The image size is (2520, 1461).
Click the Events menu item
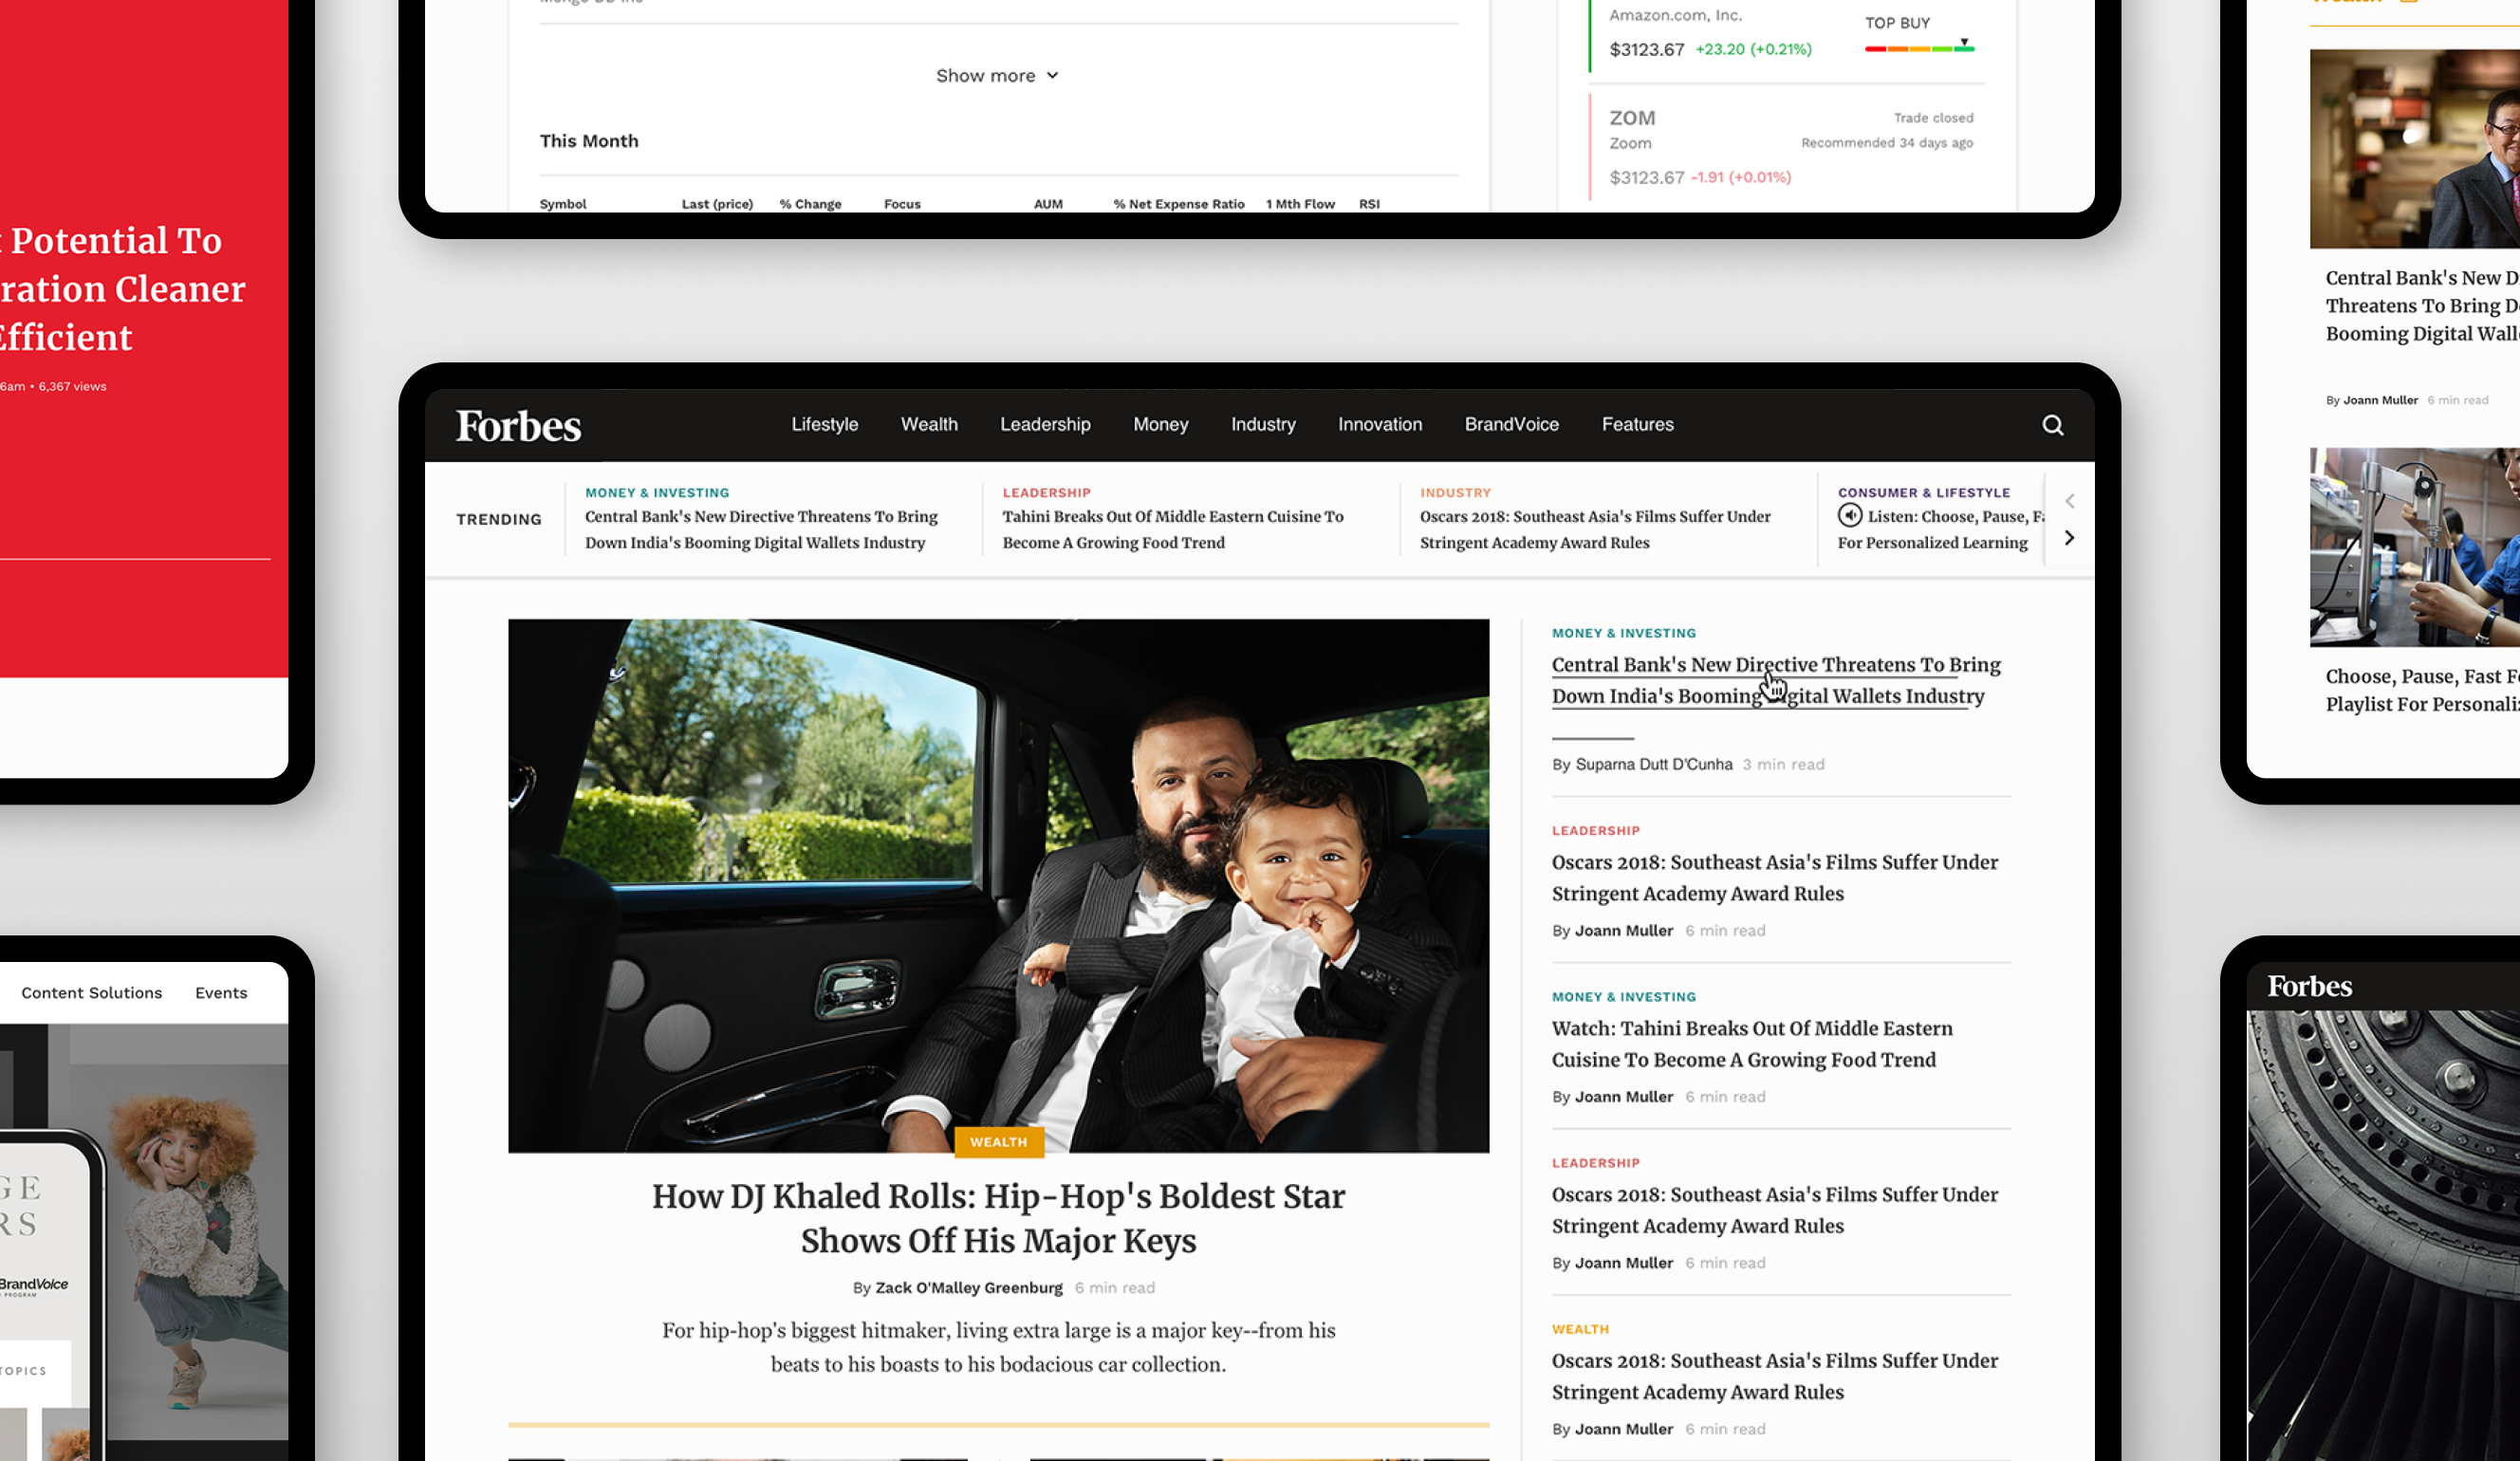(220, 992)
